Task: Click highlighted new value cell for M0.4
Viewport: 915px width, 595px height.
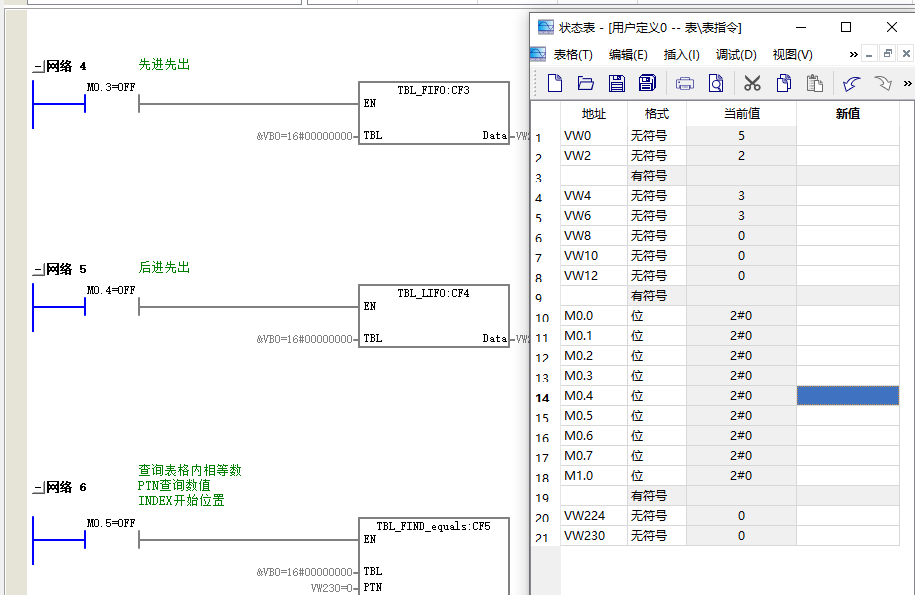Action: tap(848, 396)
